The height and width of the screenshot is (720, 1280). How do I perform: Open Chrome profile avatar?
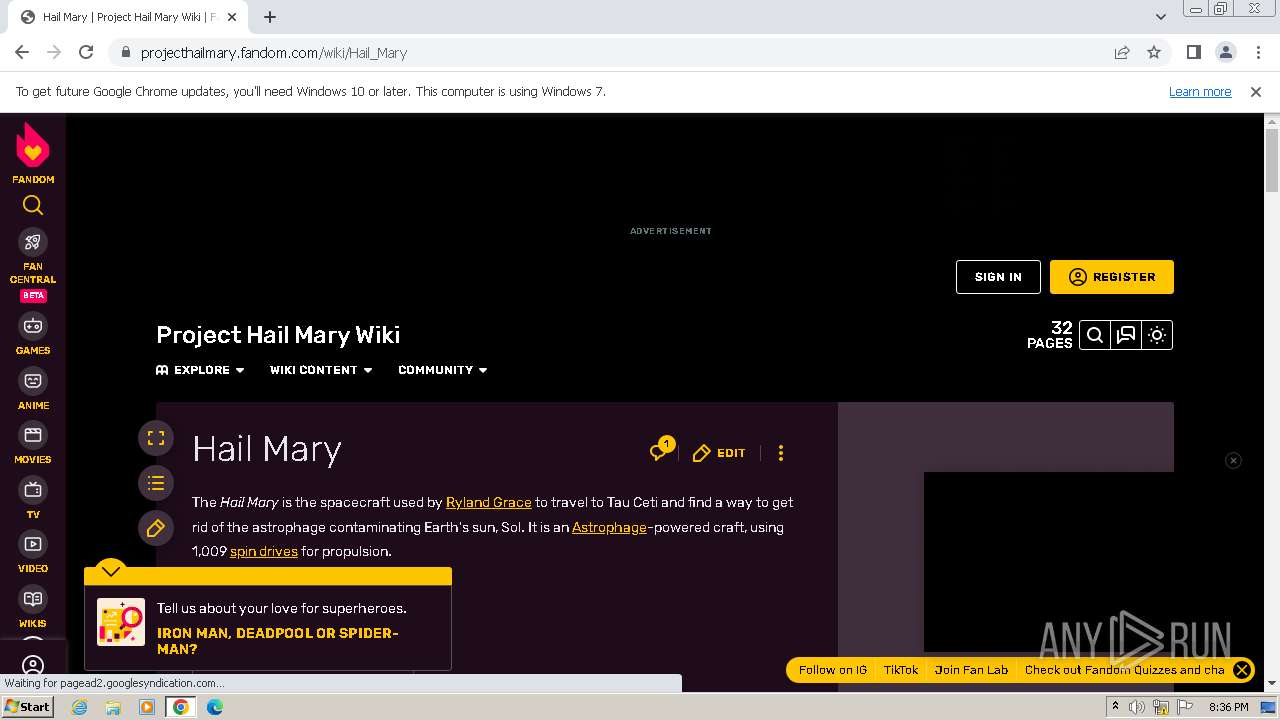[1225, 52]
